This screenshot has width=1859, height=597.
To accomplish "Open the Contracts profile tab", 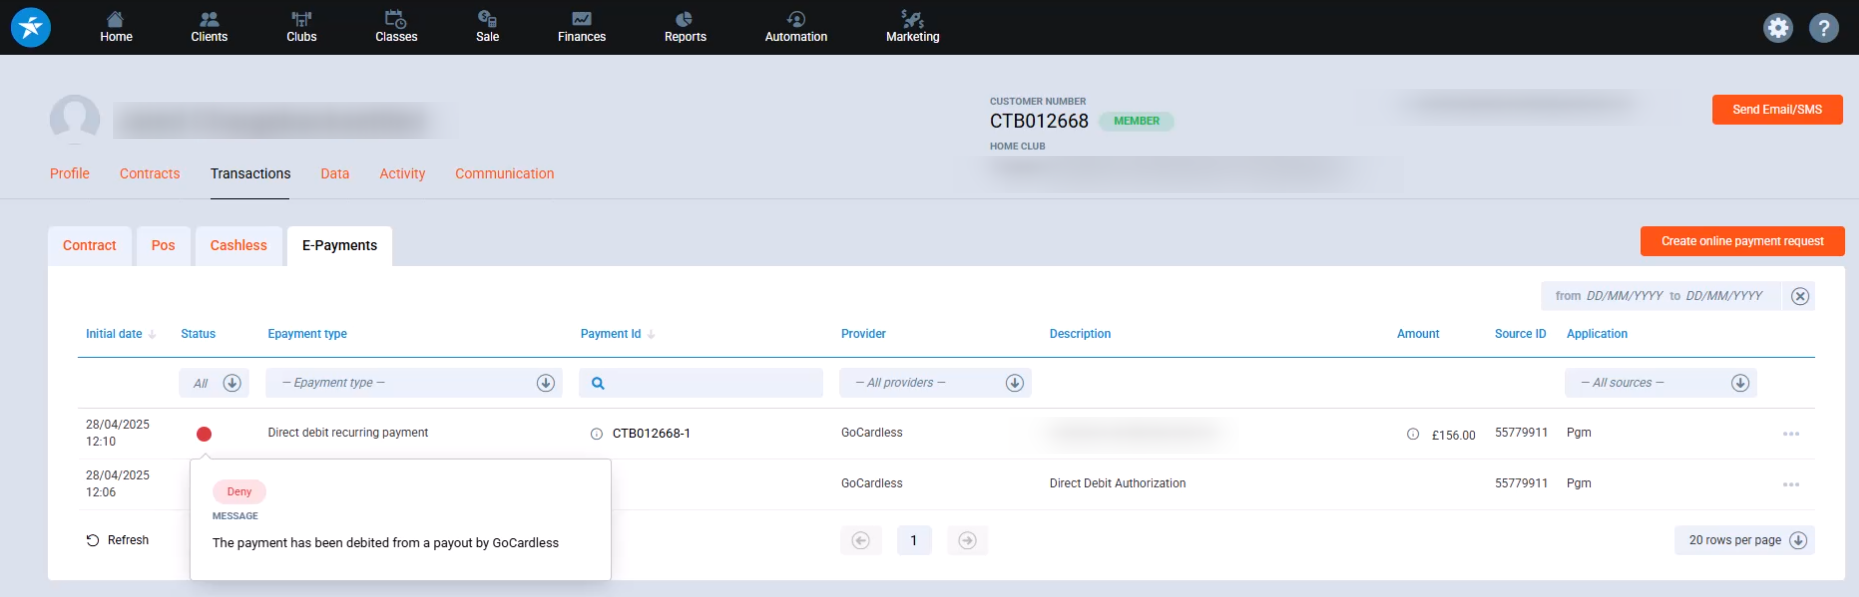I will (x=150, y=174).
